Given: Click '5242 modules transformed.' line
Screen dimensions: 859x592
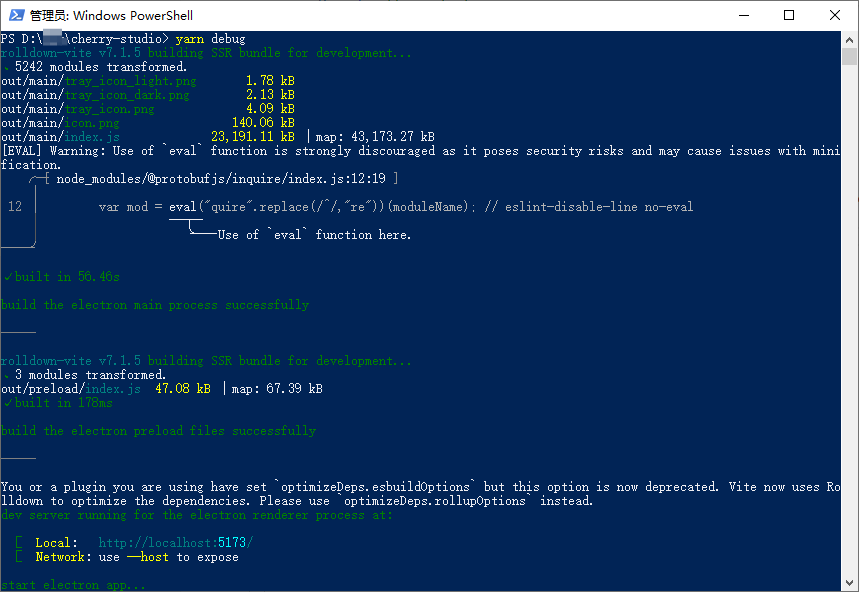Looking at the screenshot, I should (101, 67).
